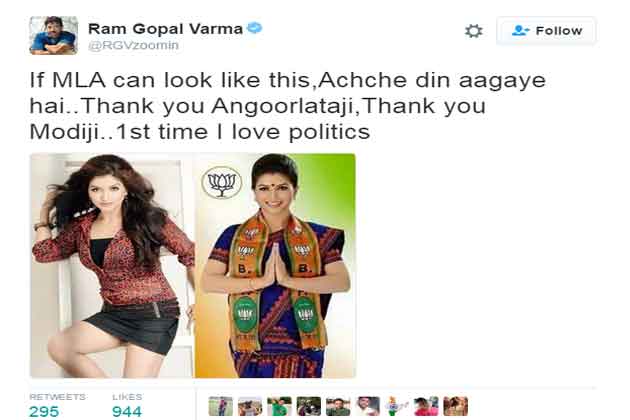Enlarge the left tweet photo with miniskirt

(112, 265)
